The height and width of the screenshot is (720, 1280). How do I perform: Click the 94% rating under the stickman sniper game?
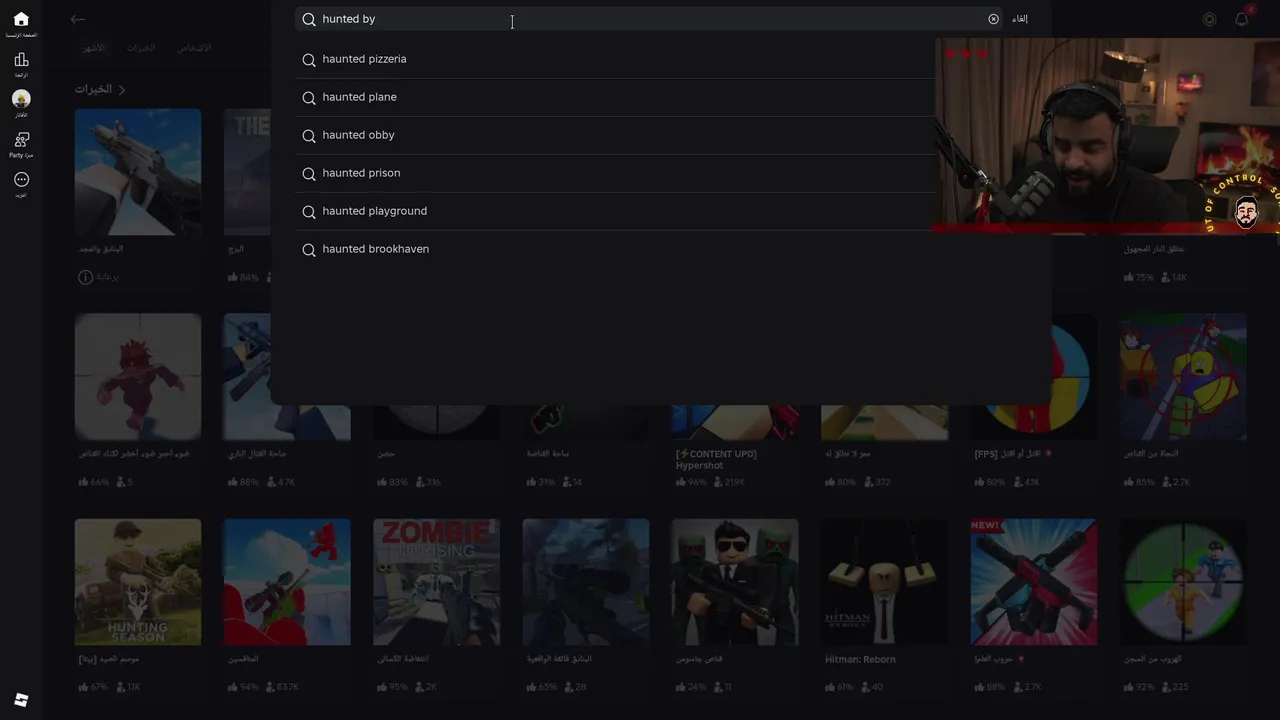(x=243, y=687)
